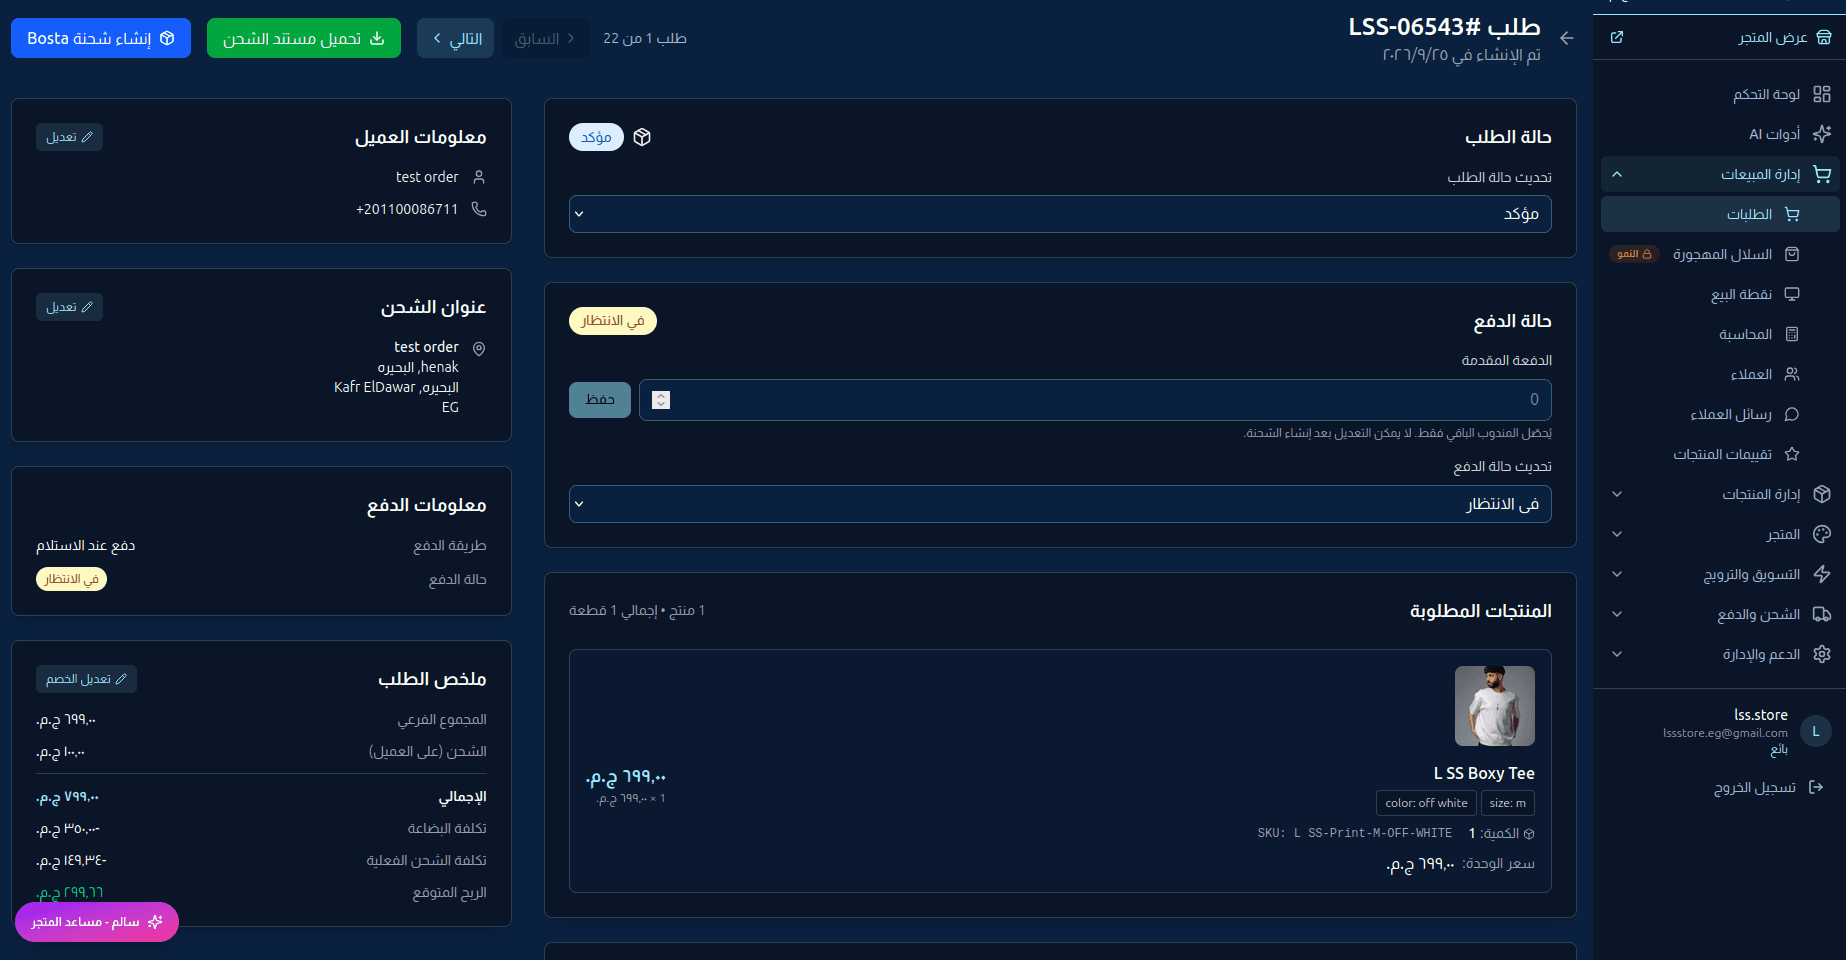Open المحاسبة in the sidebar menu
This screenshot has width=1846, height=960.
pos(1720,334)
